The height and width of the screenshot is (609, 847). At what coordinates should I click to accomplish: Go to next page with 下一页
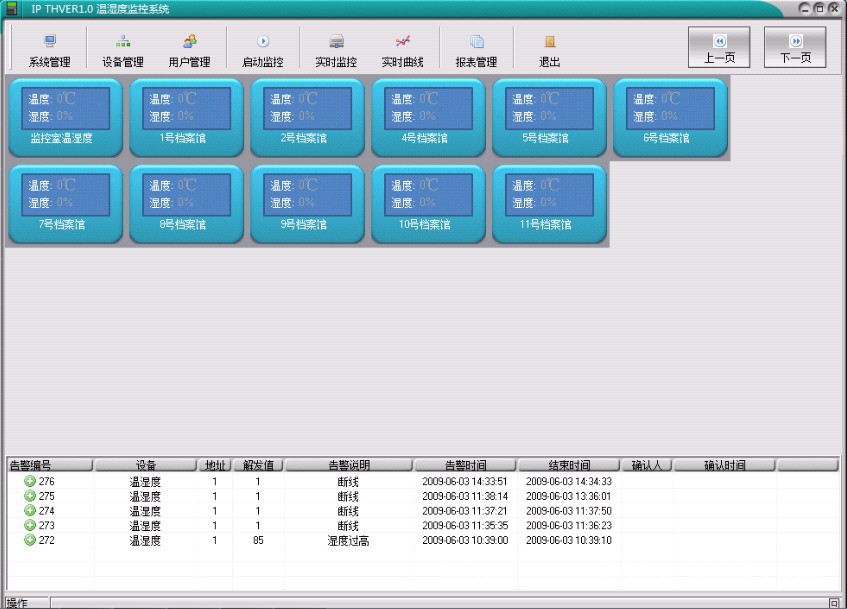pos(795,48)
